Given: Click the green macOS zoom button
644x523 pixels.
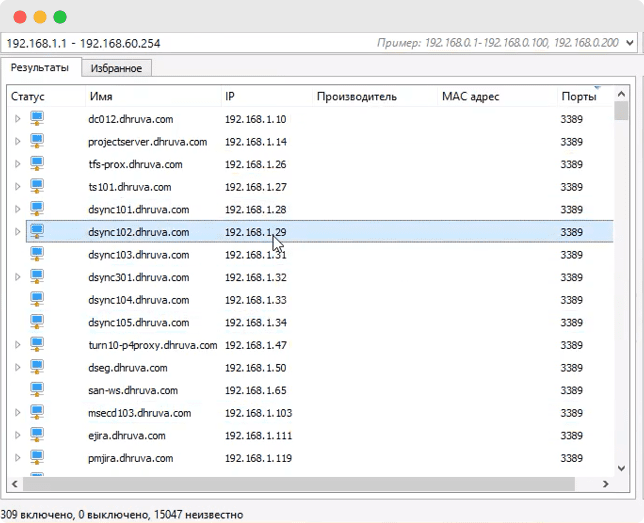Looking at the screenshot, I should (x=60, y=17).
